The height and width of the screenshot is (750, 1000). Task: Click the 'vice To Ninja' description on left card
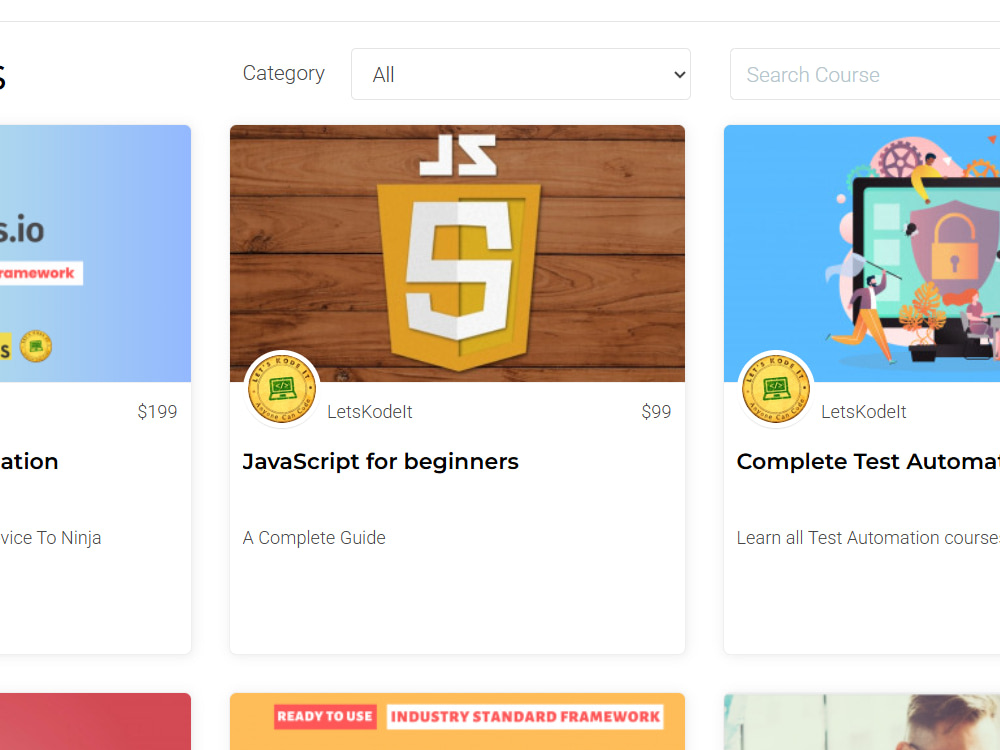(50, 538)
